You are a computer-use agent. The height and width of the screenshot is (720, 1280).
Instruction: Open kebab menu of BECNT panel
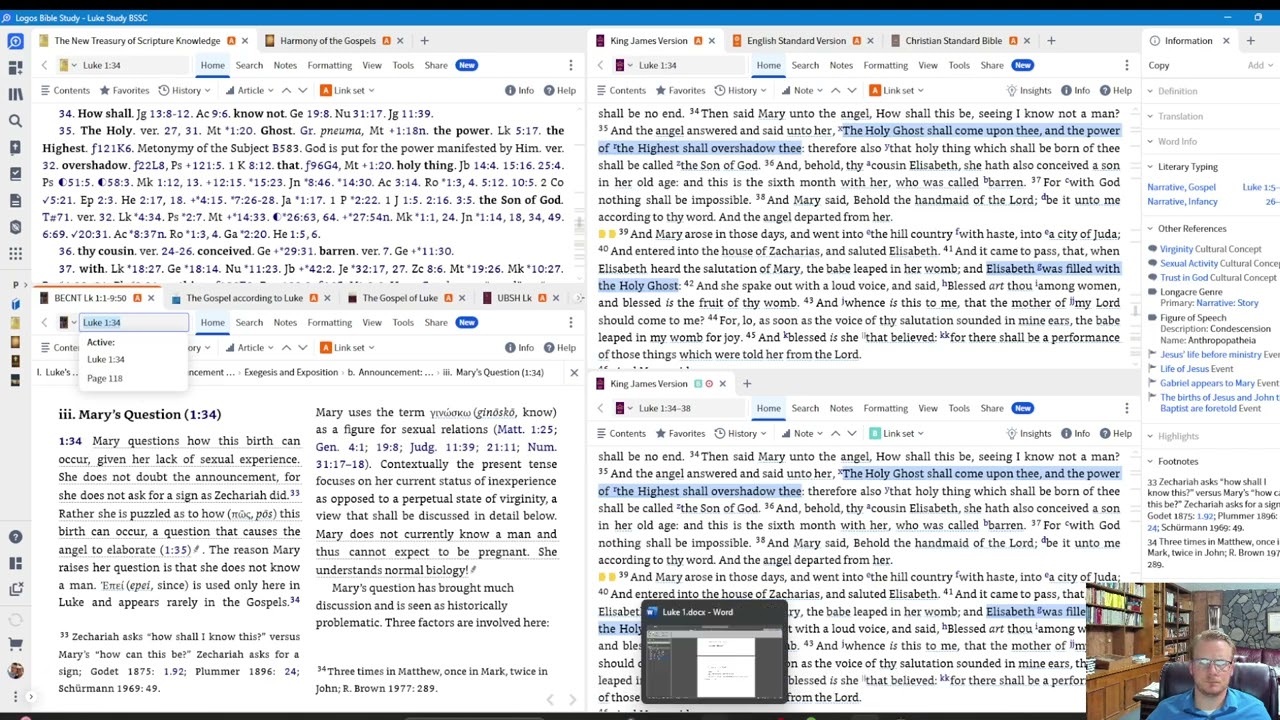pos(571,322)
